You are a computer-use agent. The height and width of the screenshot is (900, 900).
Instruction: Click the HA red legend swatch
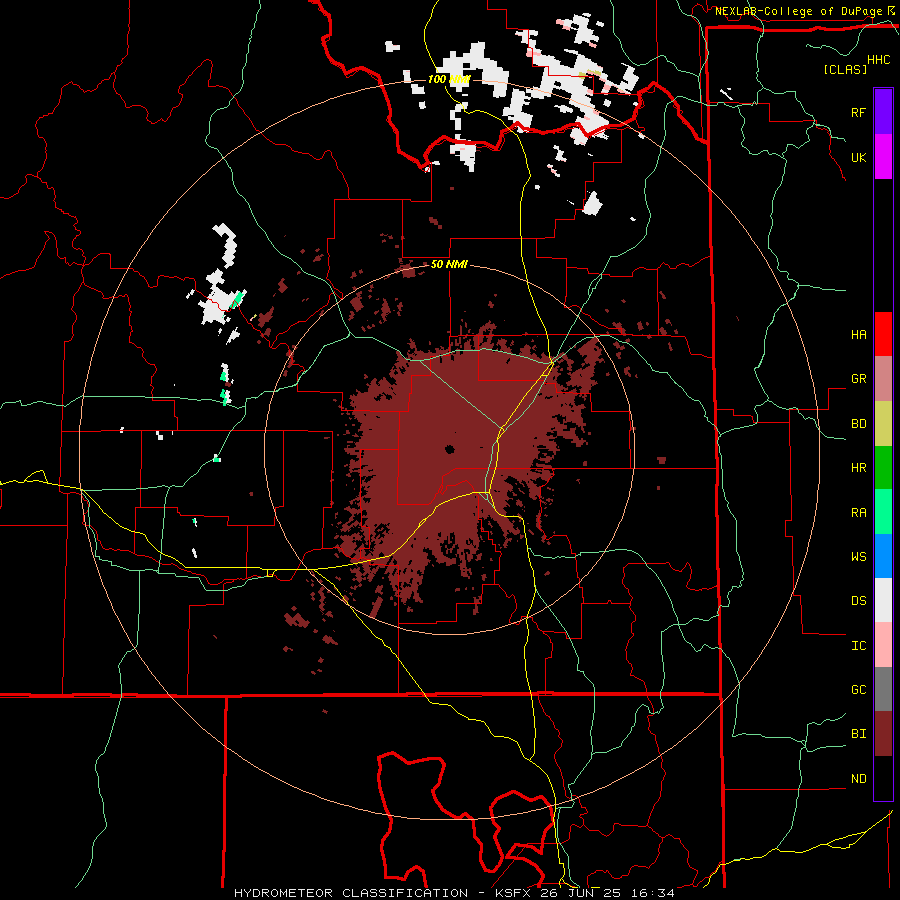tap(883, 334)
